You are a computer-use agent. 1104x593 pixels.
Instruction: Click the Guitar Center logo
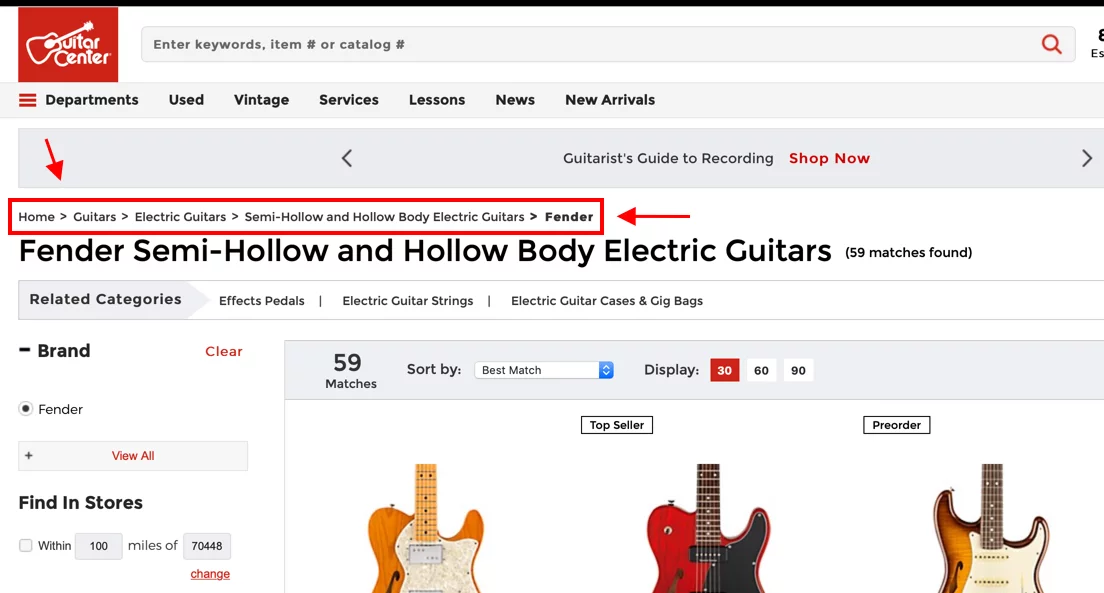tap(68, 45)
